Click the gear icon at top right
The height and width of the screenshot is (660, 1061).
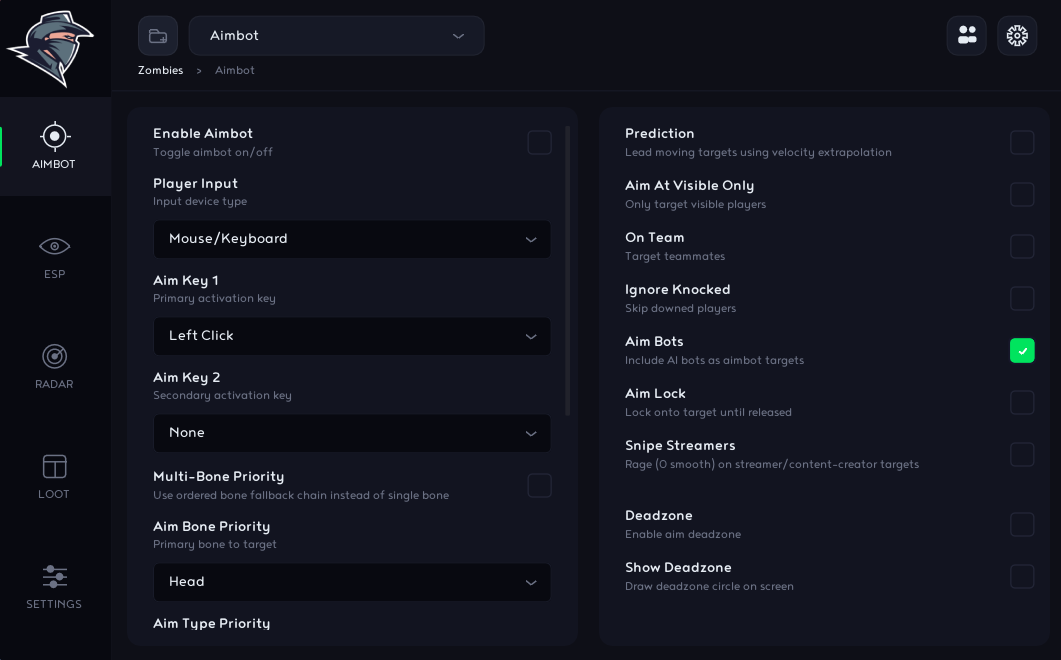[1017, 36]
